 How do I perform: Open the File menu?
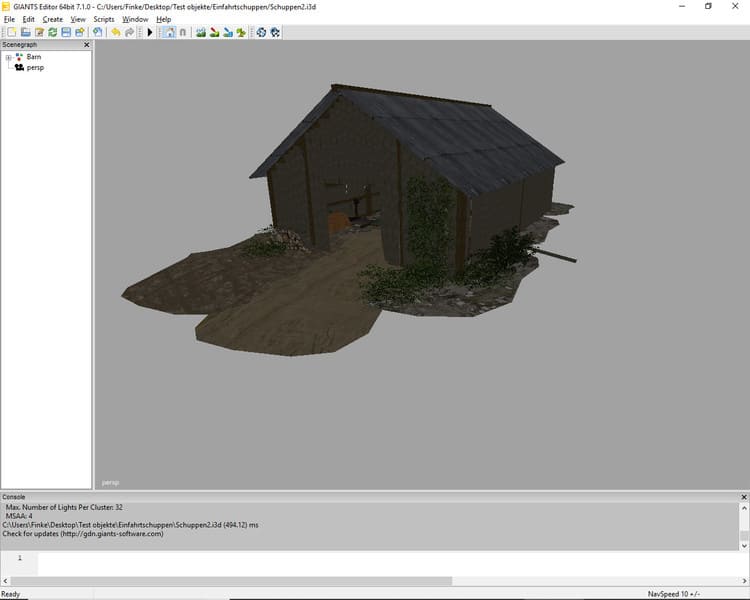(9, 19)
